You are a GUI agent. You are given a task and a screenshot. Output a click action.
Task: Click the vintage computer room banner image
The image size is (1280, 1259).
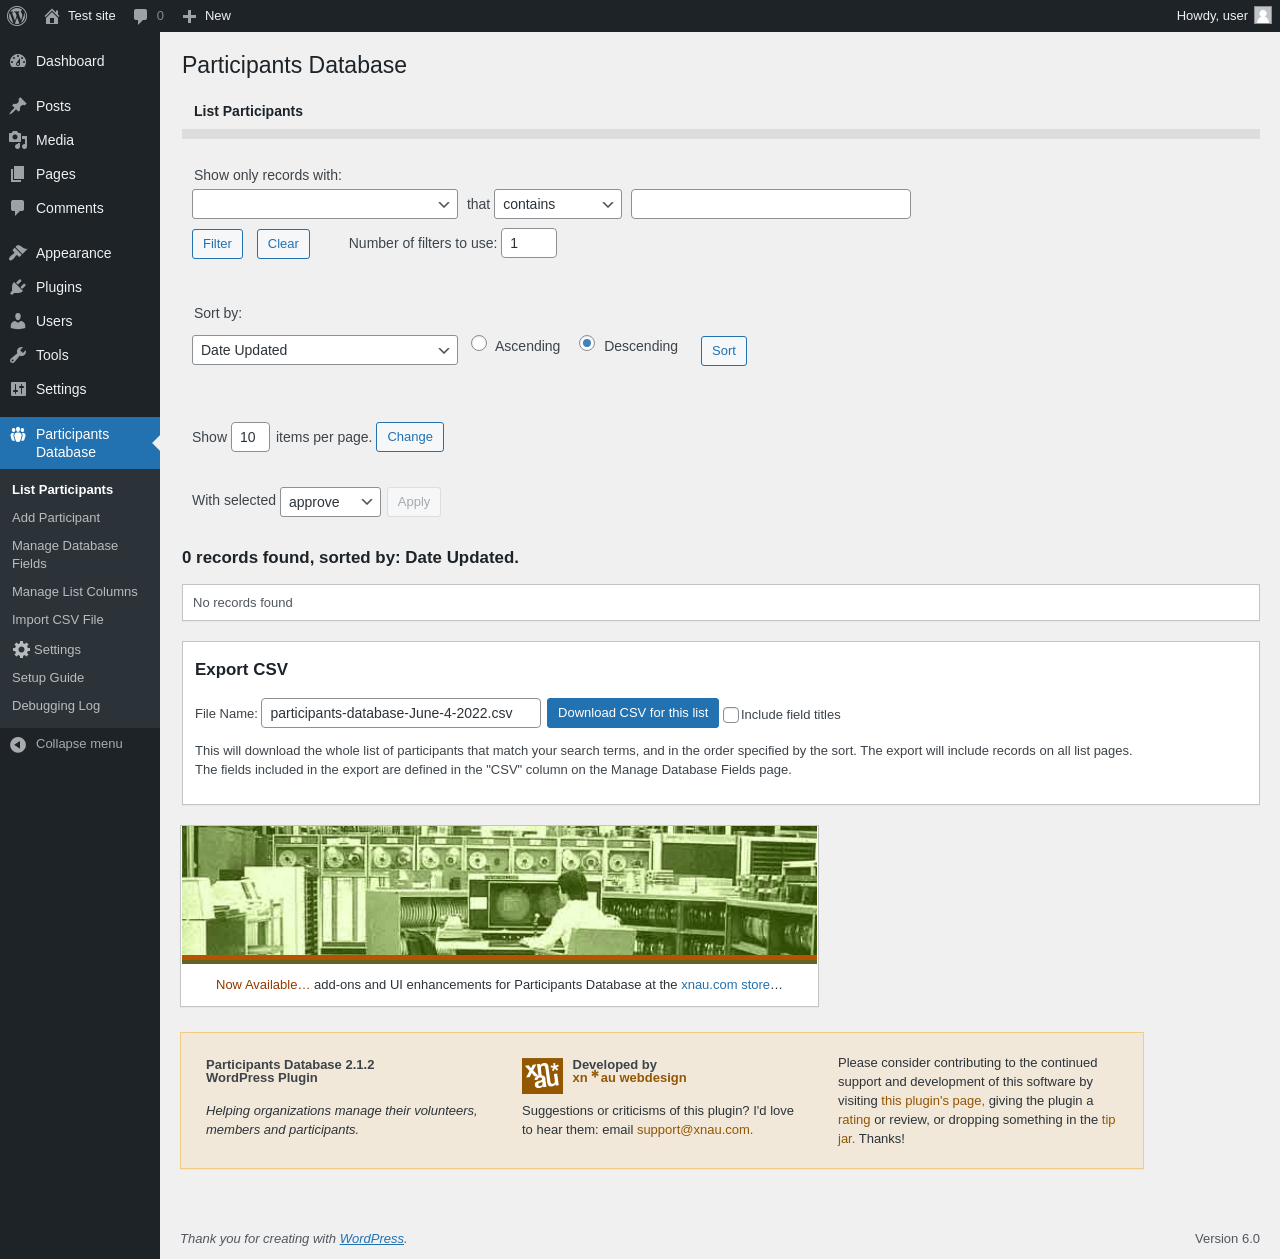coord(499,894)
